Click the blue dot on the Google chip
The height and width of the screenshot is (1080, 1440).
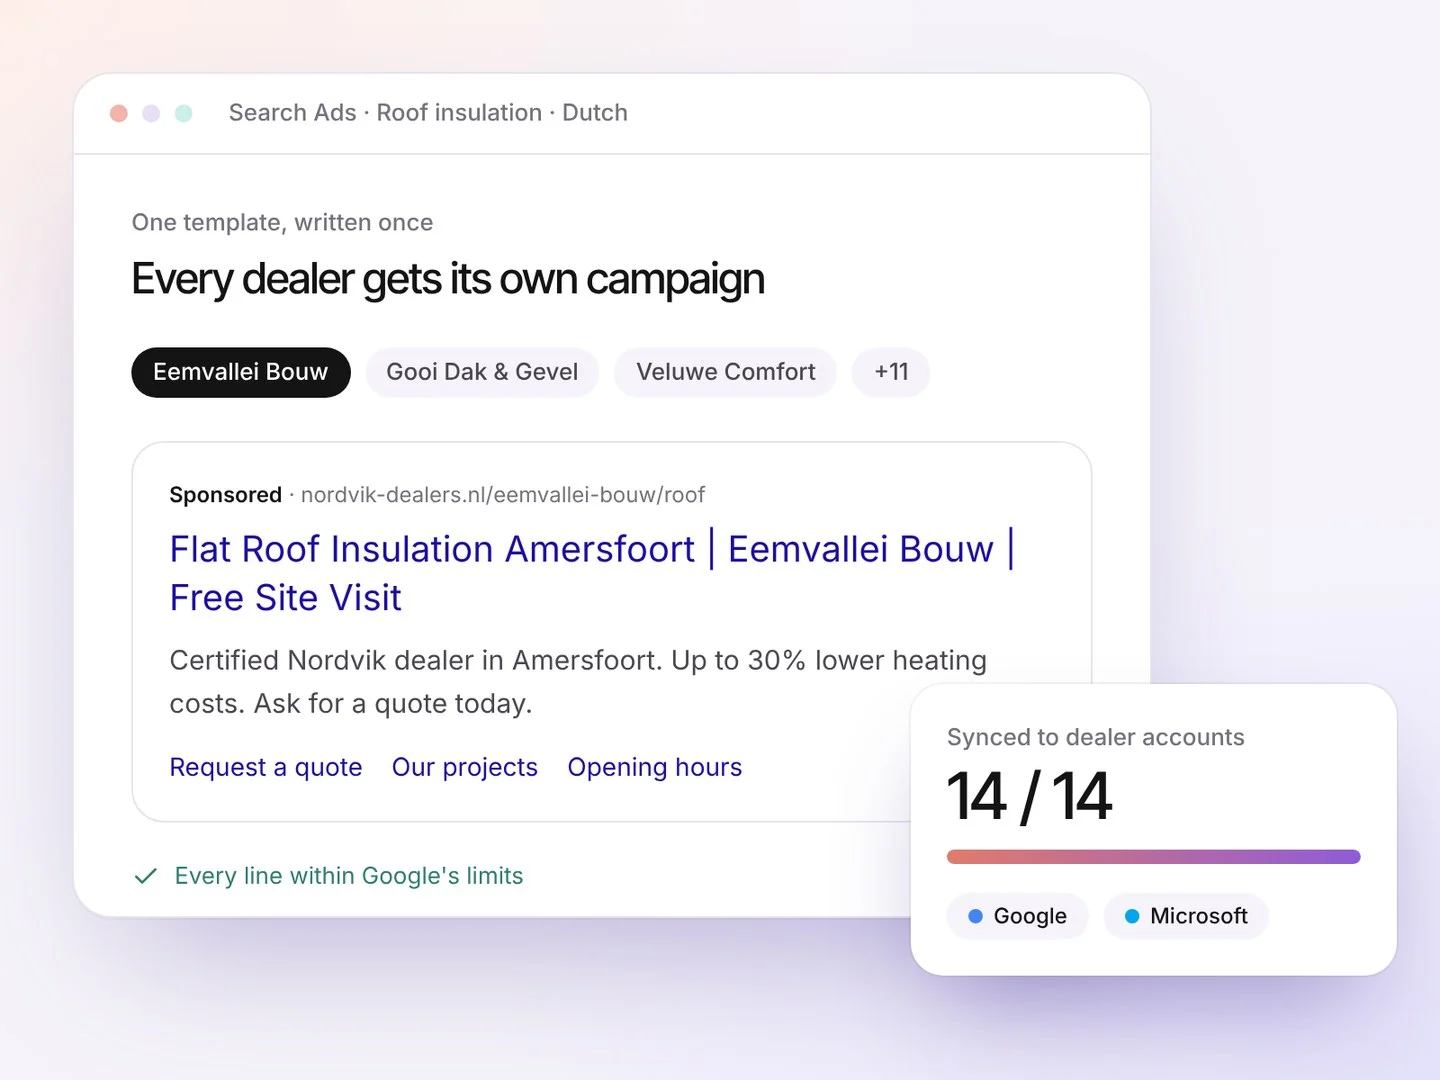(976, 916)
